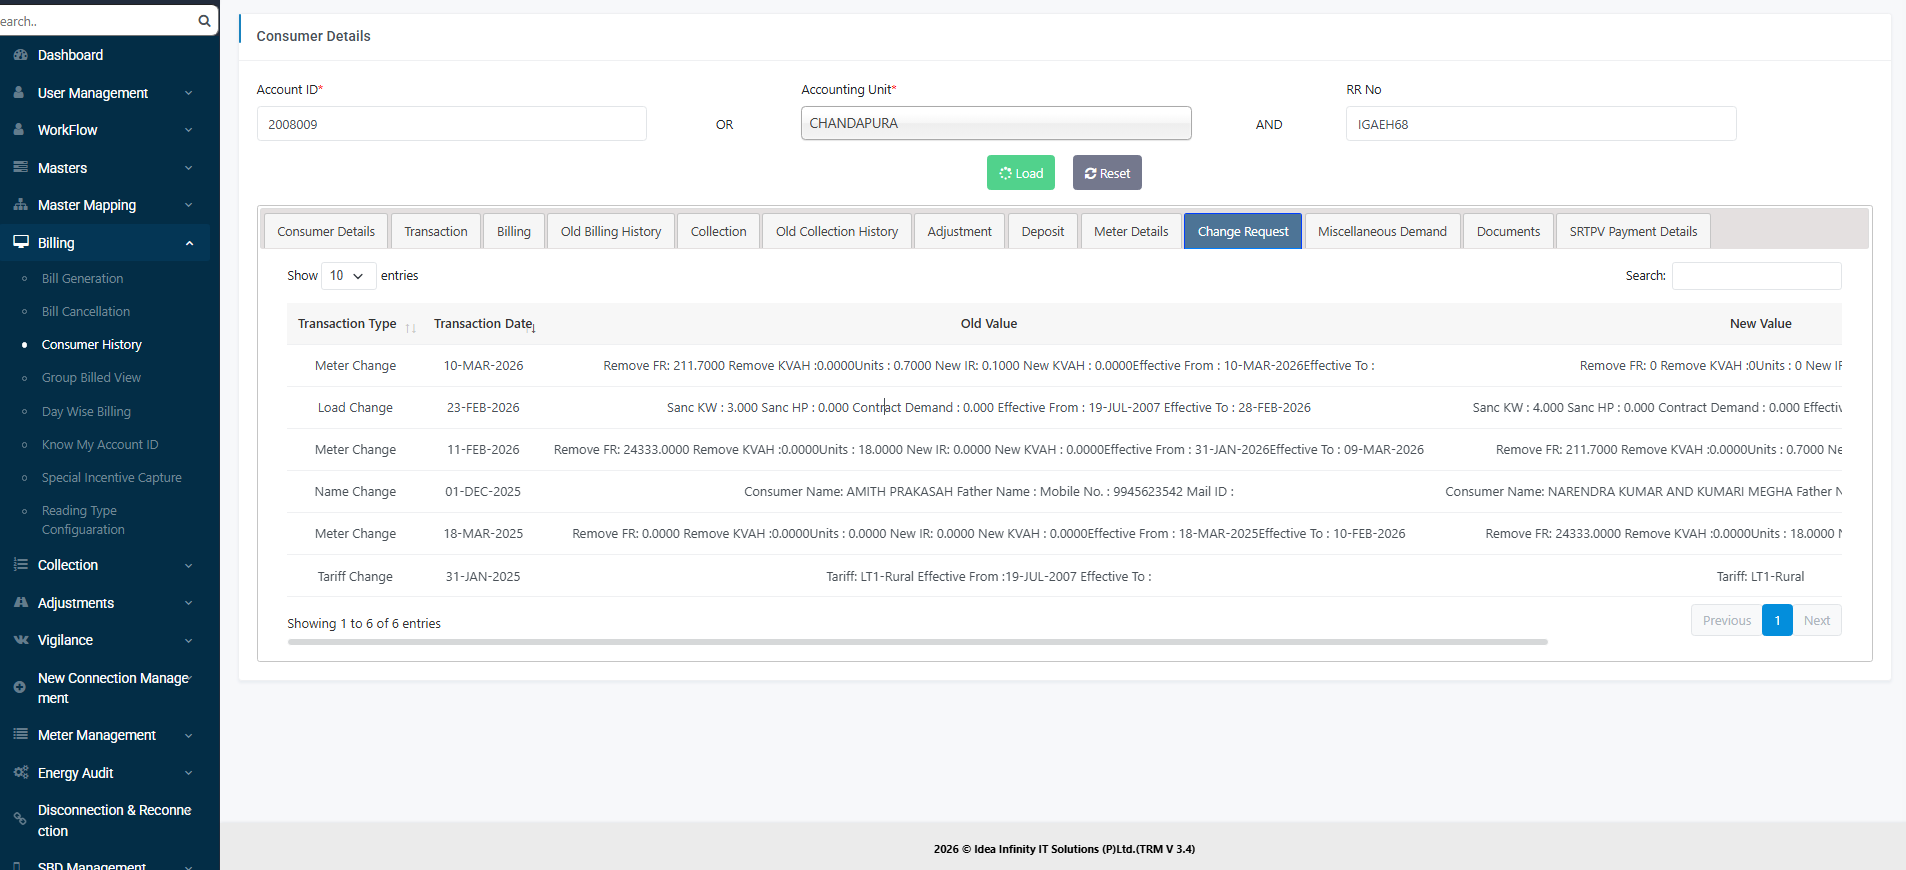1906x870 pixels.
Task: Click the search magnifier icon in sidebar
Action: (204, 21)
